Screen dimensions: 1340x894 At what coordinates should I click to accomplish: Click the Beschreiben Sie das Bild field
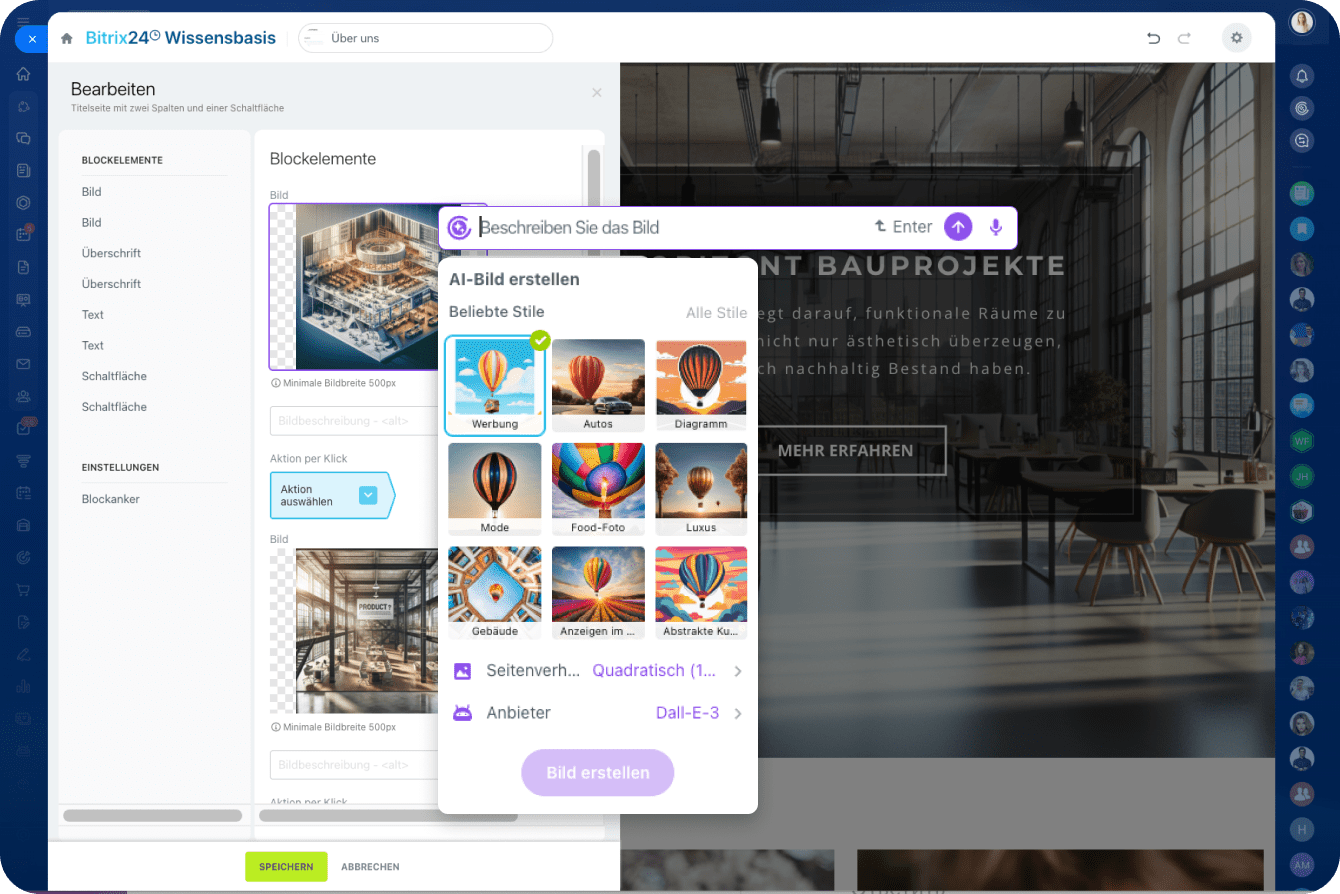point(670,227)
